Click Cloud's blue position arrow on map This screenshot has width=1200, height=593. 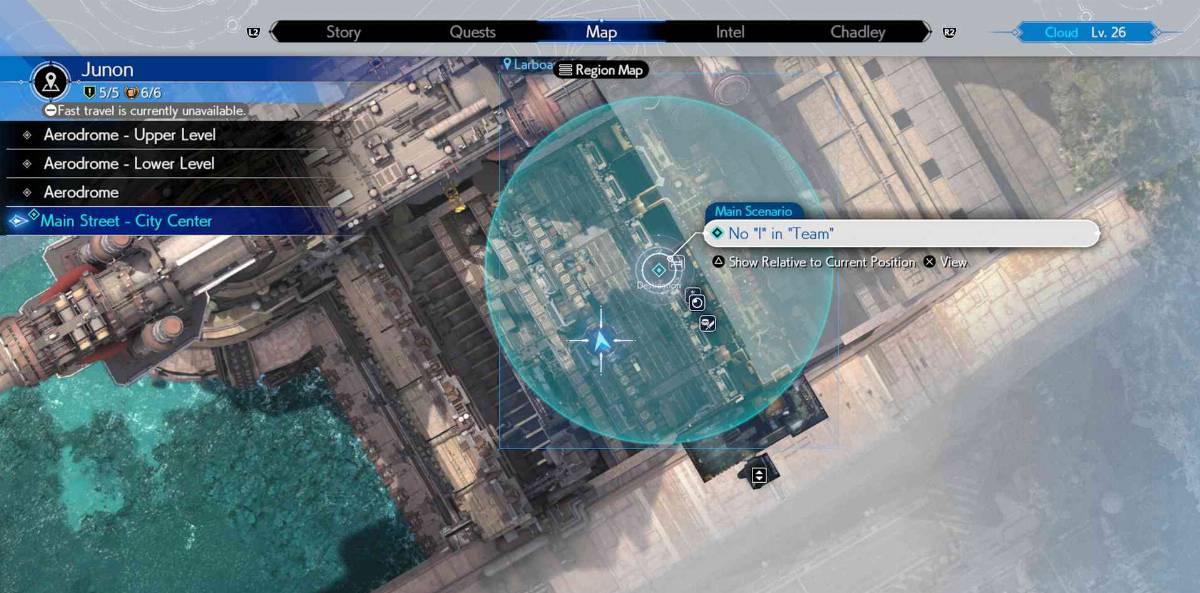point(601,340)
